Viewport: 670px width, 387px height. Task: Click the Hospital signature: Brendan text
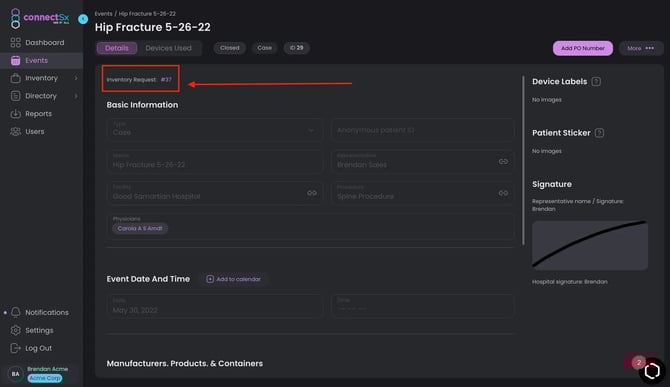(x=570, y=281)
